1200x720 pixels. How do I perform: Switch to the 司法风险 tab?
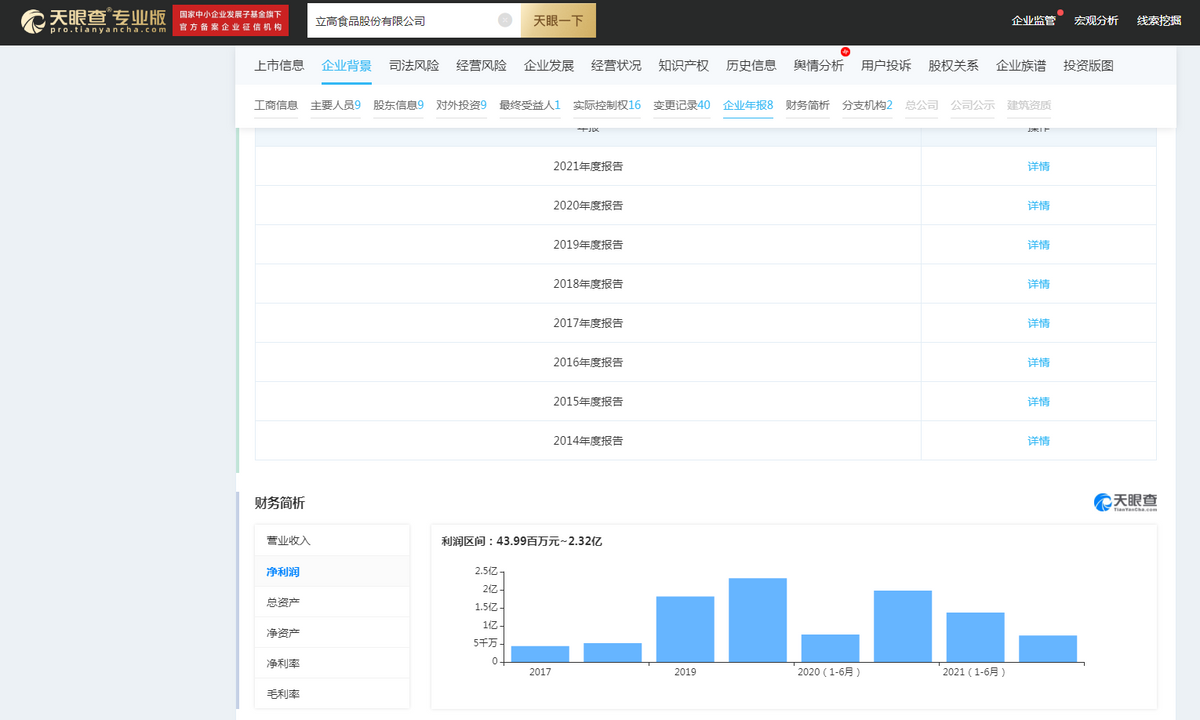[414, 66]
